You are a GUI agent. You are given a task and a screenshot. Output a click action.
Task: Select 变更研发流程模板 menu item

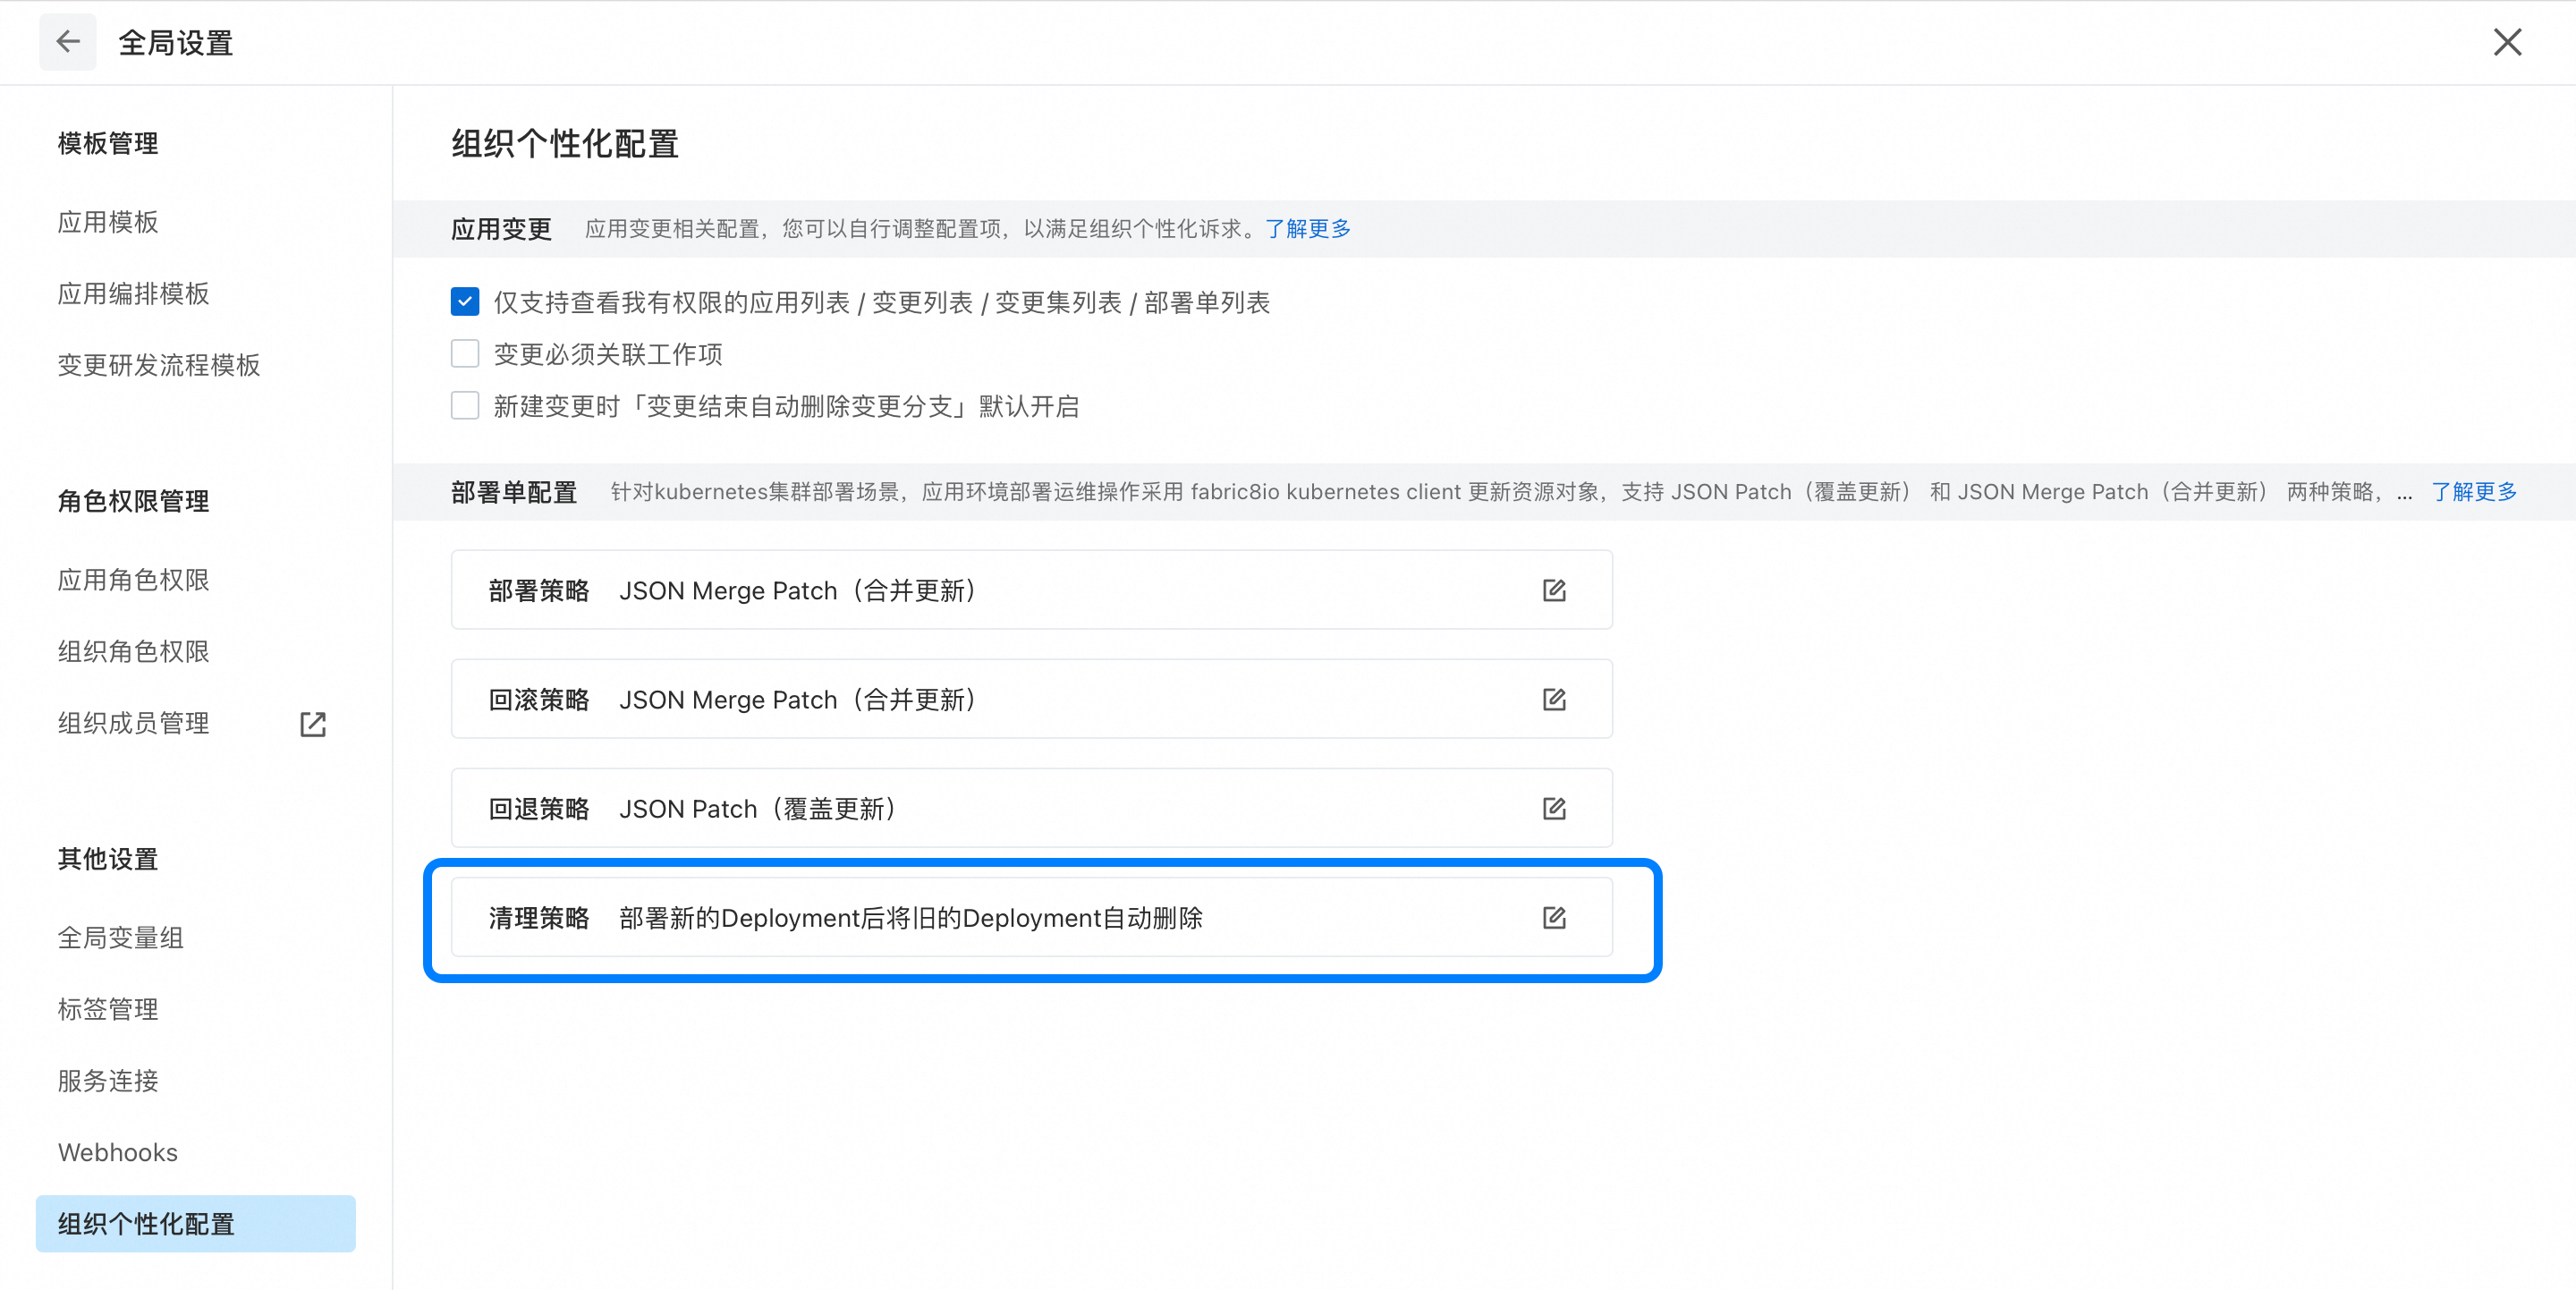[x=159, y=365]
